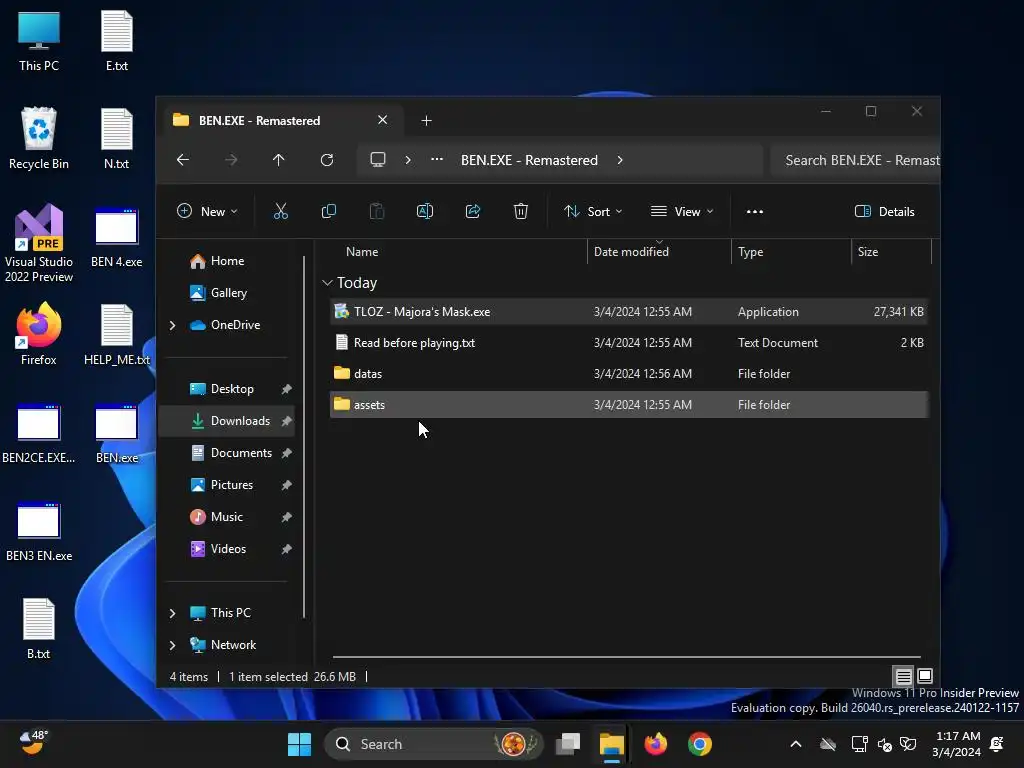Viewport: 1024px width, 768px height.
Task: Select TLOZ - Majora's Mask.exe file
Action: click(628, 312)
